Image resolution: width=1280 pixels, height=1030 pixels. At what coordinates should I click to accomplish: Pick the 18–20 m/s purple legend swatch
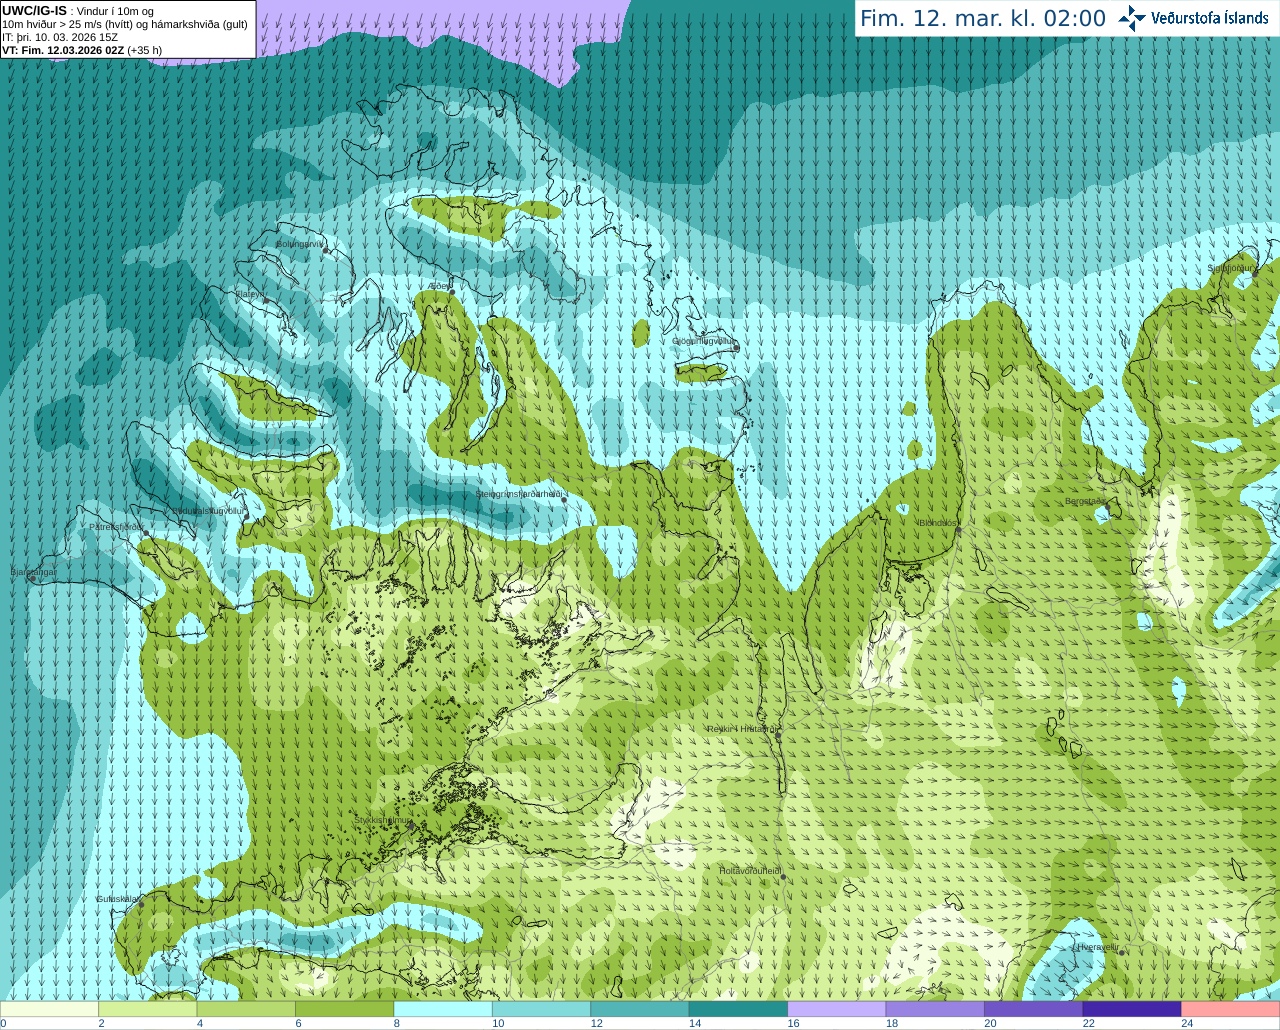point(936,1009)
